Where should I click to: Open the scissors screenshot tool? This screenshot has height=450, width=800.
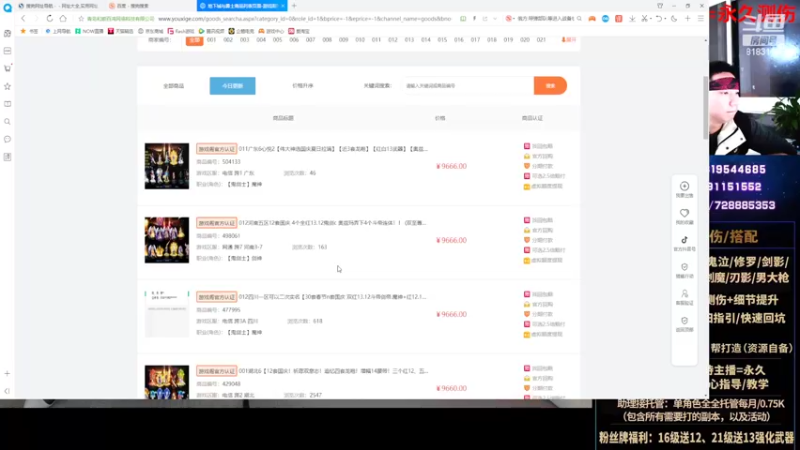pyautogui.click(x=645, y=18)
